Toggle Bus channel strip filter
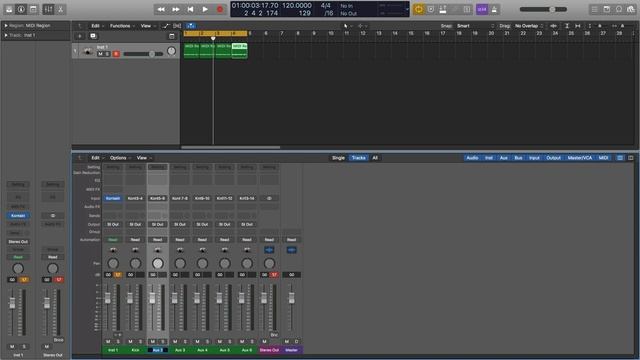The image size is (640, 360). (x=518, y=158)
